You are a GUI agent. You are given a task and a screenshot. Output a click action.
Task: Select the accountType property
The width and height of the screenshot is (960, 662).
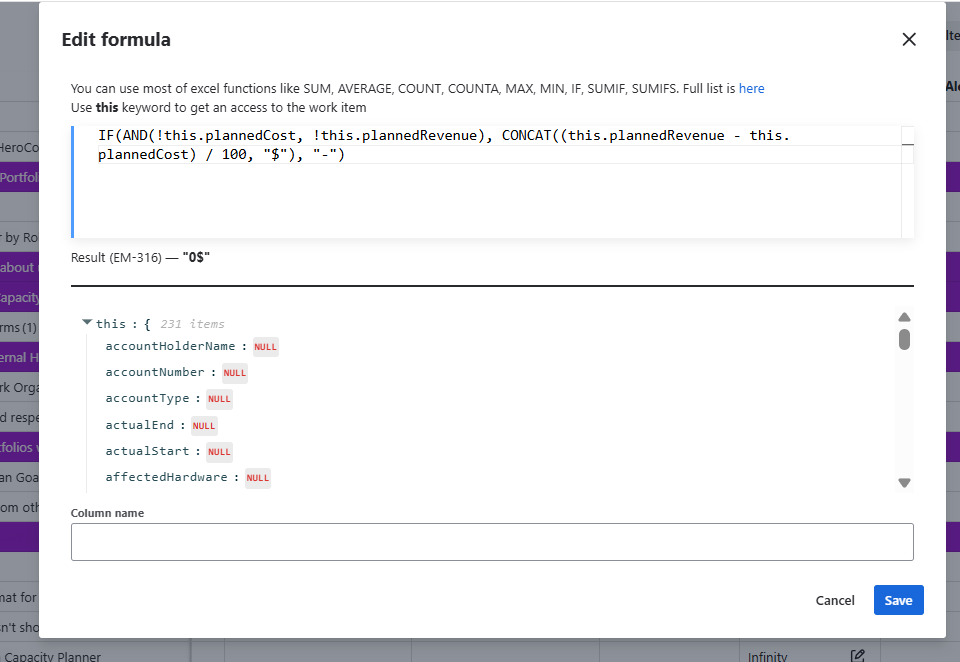tap(147, 399)
